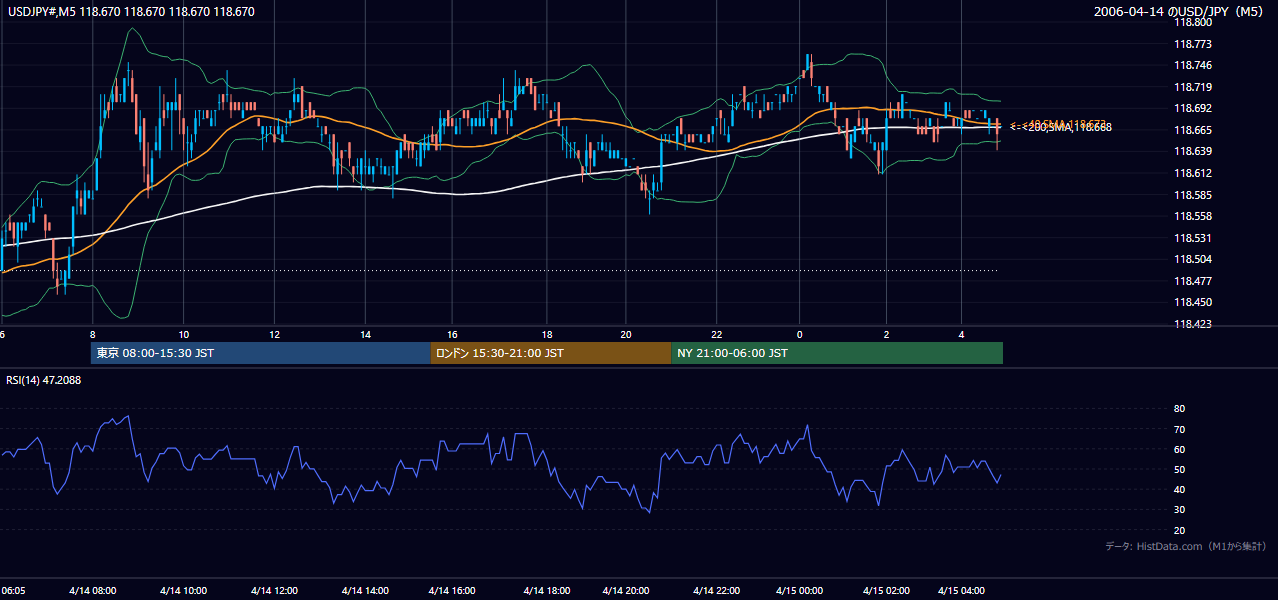This screenshot has width=1278, height=600.
Task: Click the 4/14 14:00 bottom time label
Action: pos(365,591)
